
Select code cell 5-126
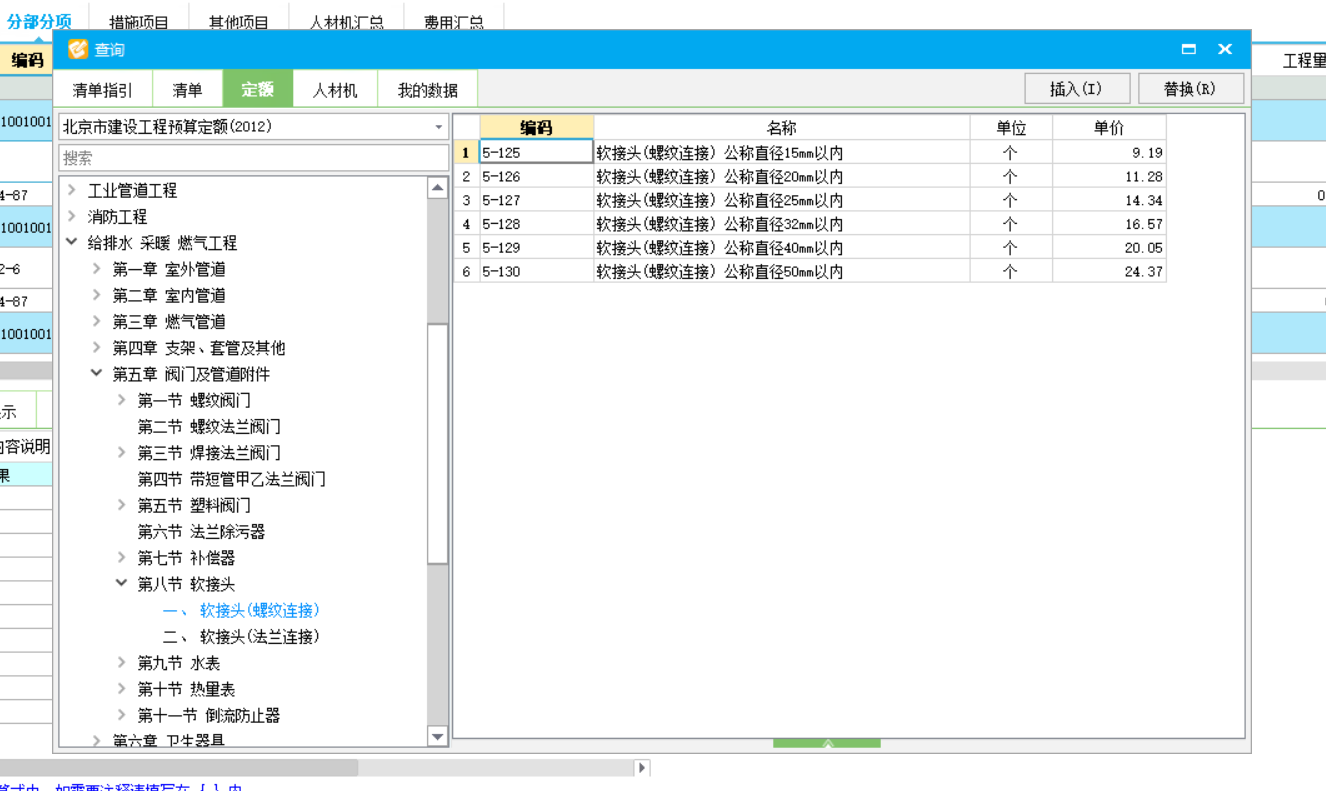(536, 176)
